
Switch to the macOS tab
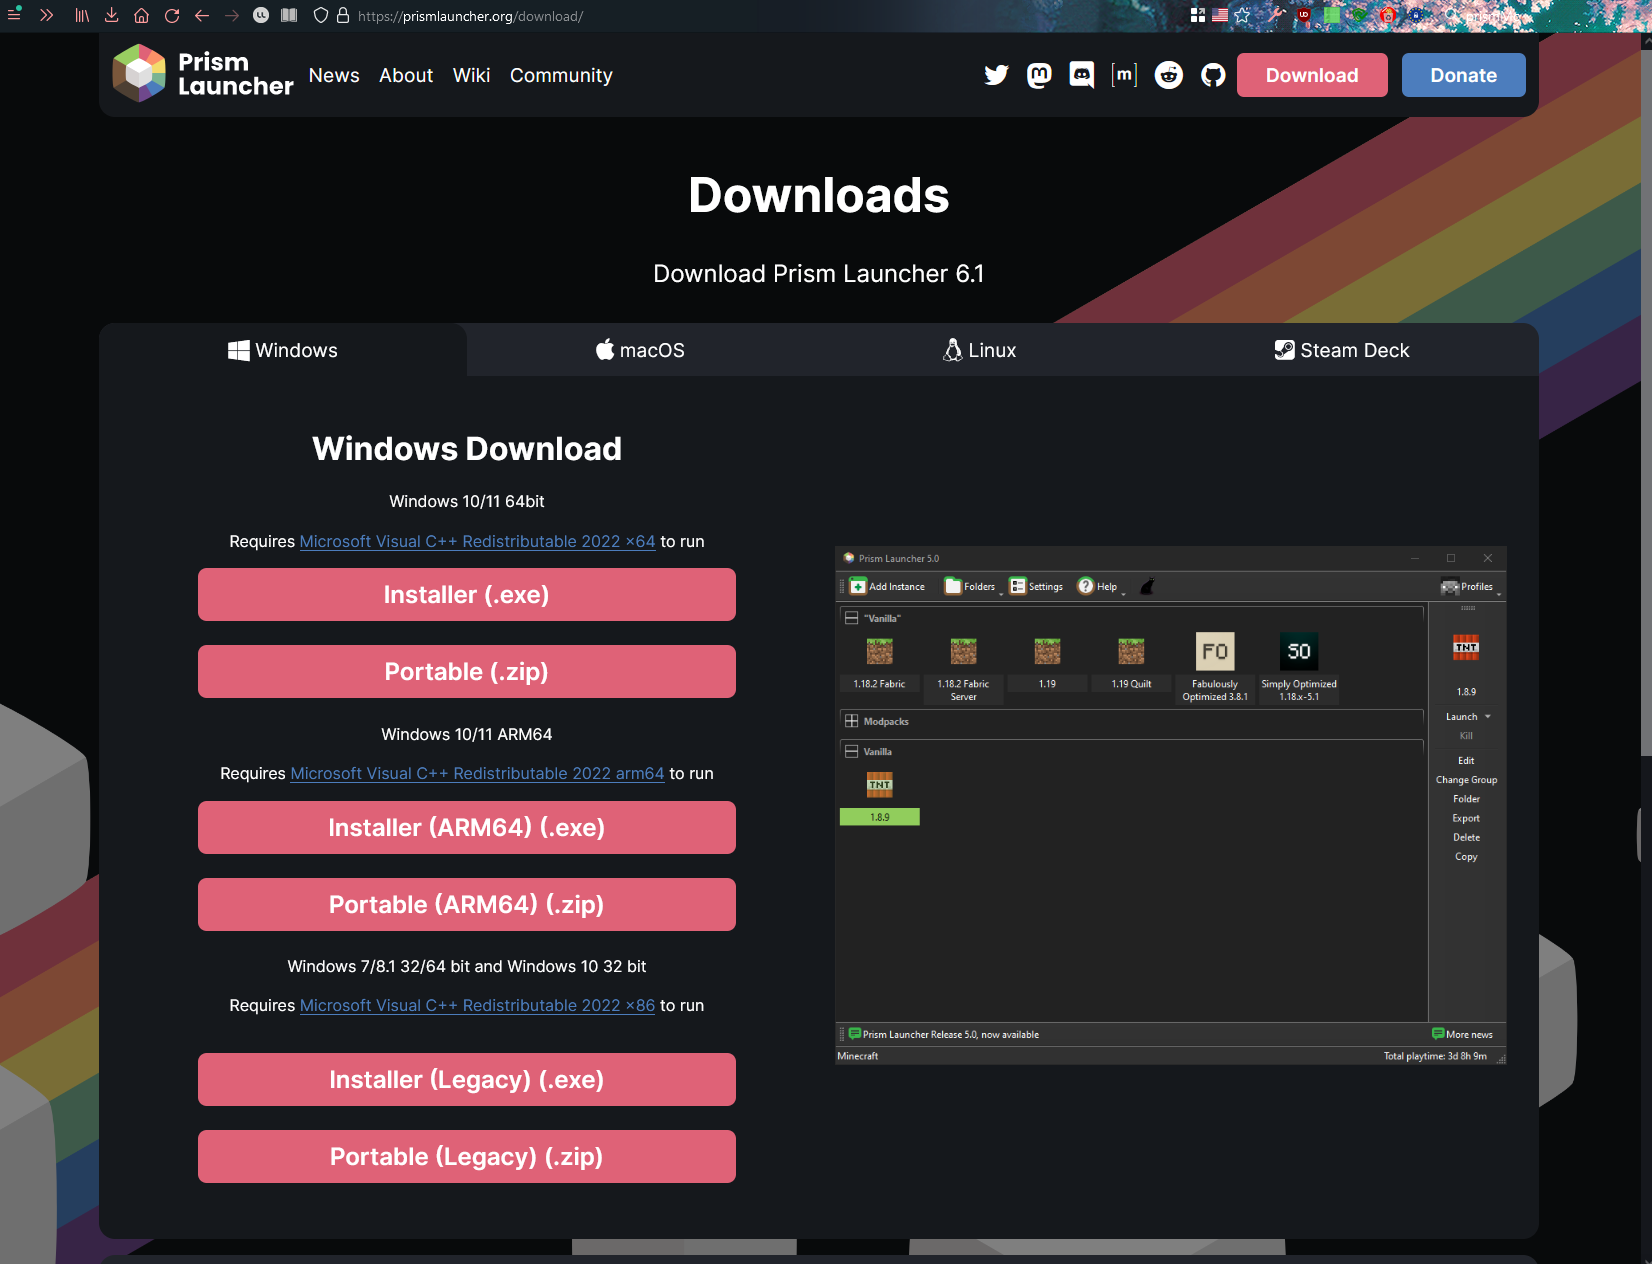click(x=640, y=350)
